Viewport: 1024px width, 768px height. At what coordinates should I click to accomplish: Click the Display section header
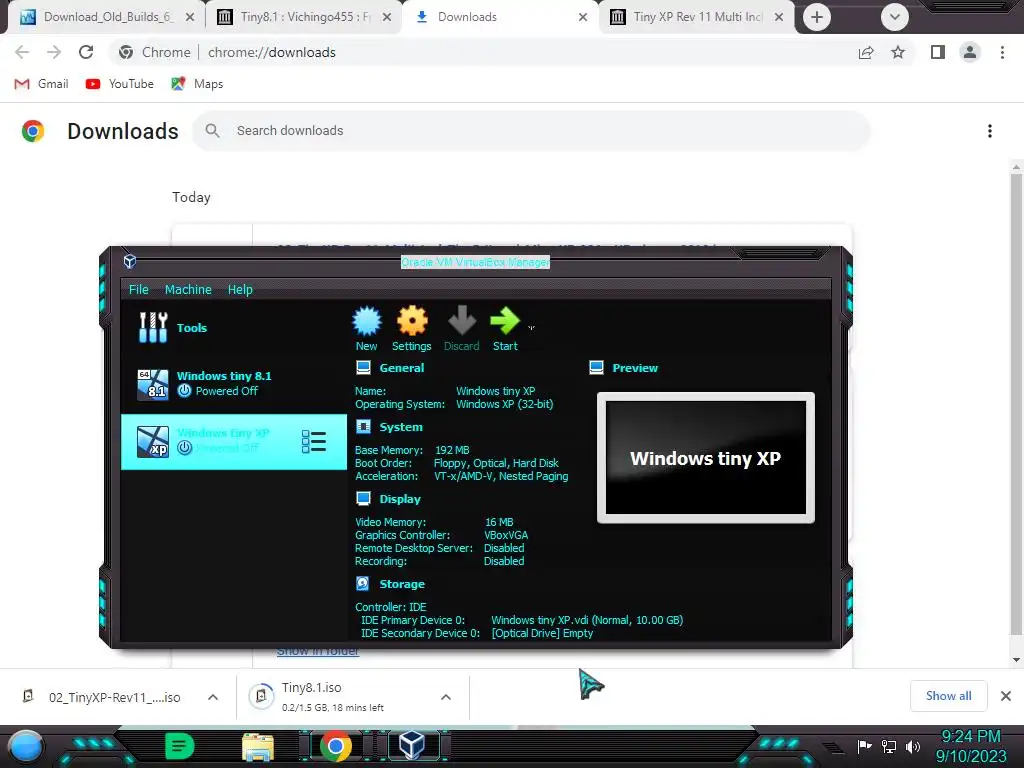tap(400, 499)
